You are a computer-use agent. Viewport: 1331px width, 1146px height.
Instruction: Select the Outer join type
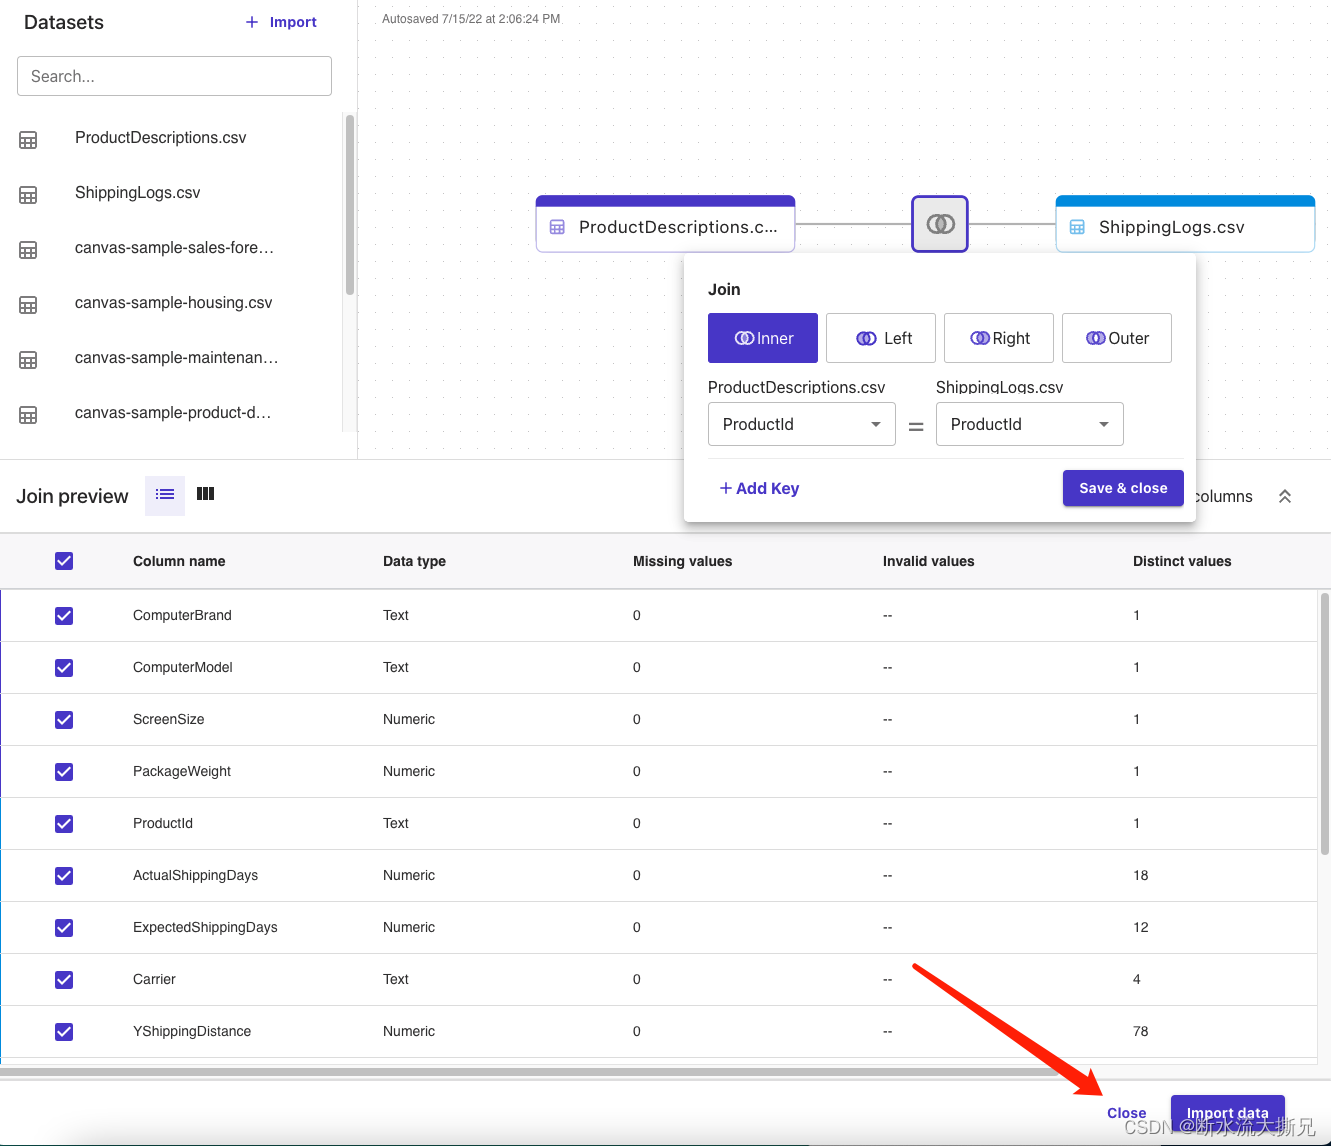1117,338
